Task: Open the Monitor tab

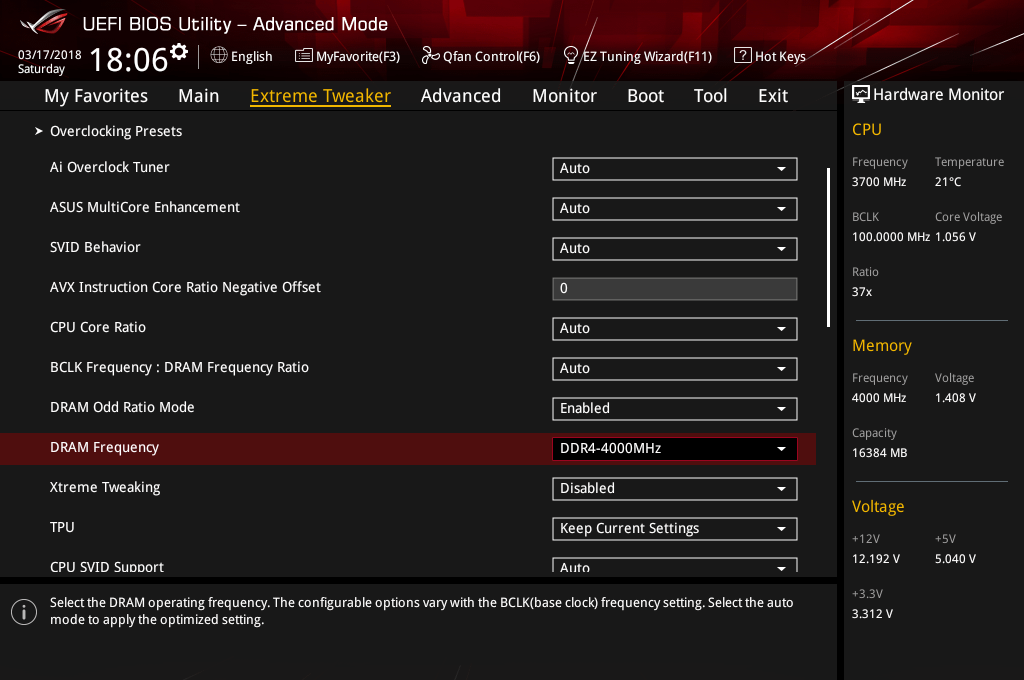Action: (x=564, y=96)
